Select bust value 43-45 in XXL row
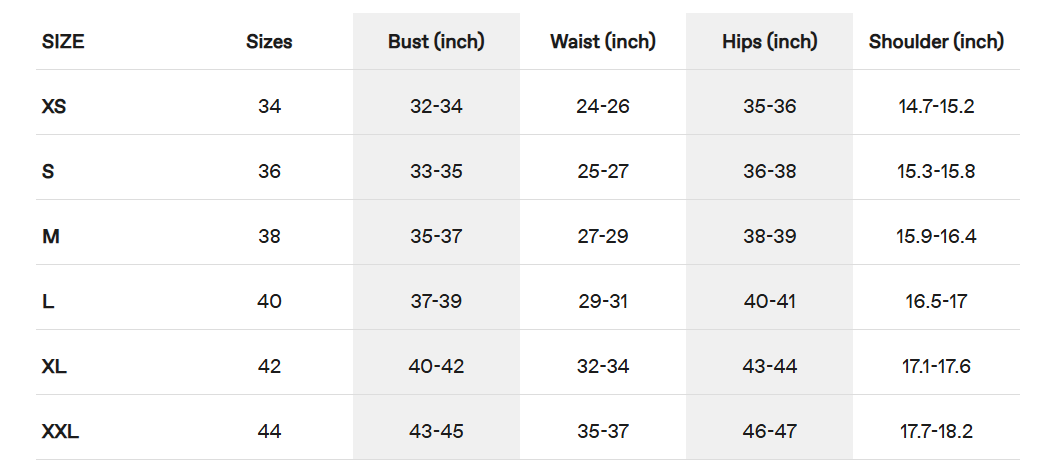 [436, 432]
